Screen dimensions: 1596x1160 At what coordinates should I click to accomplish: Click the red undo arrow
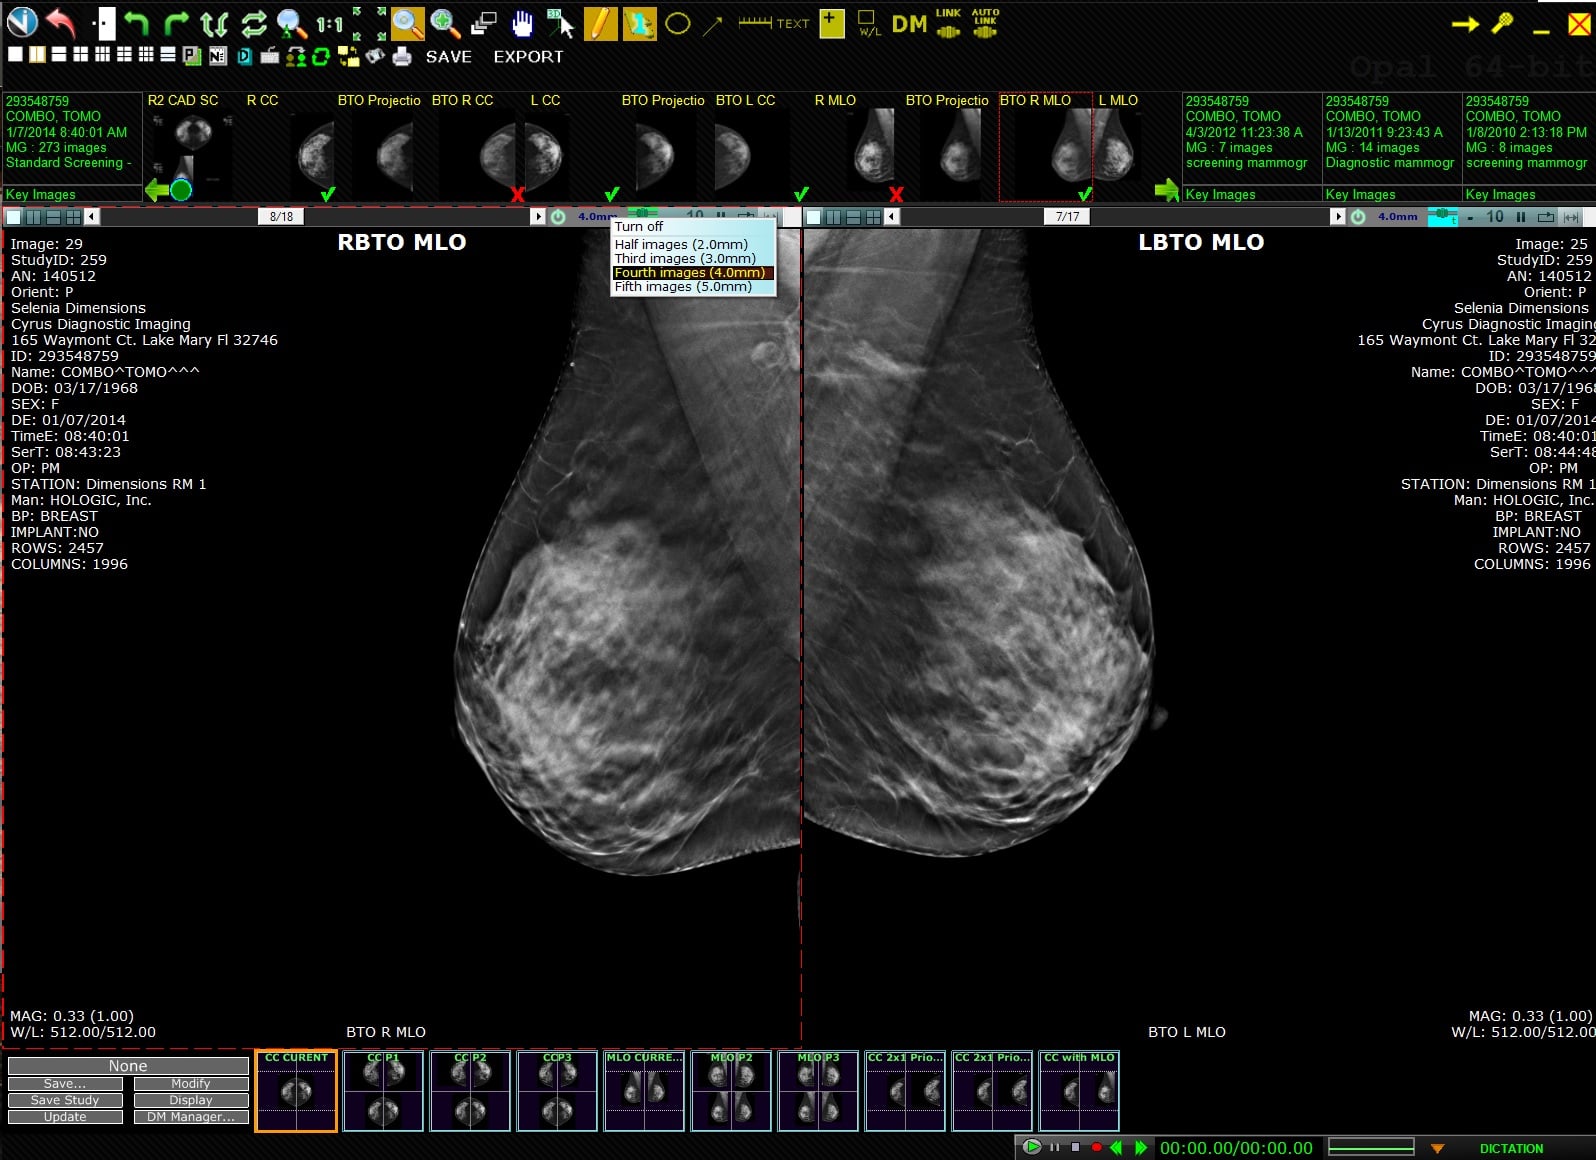[x=61, y=23]
